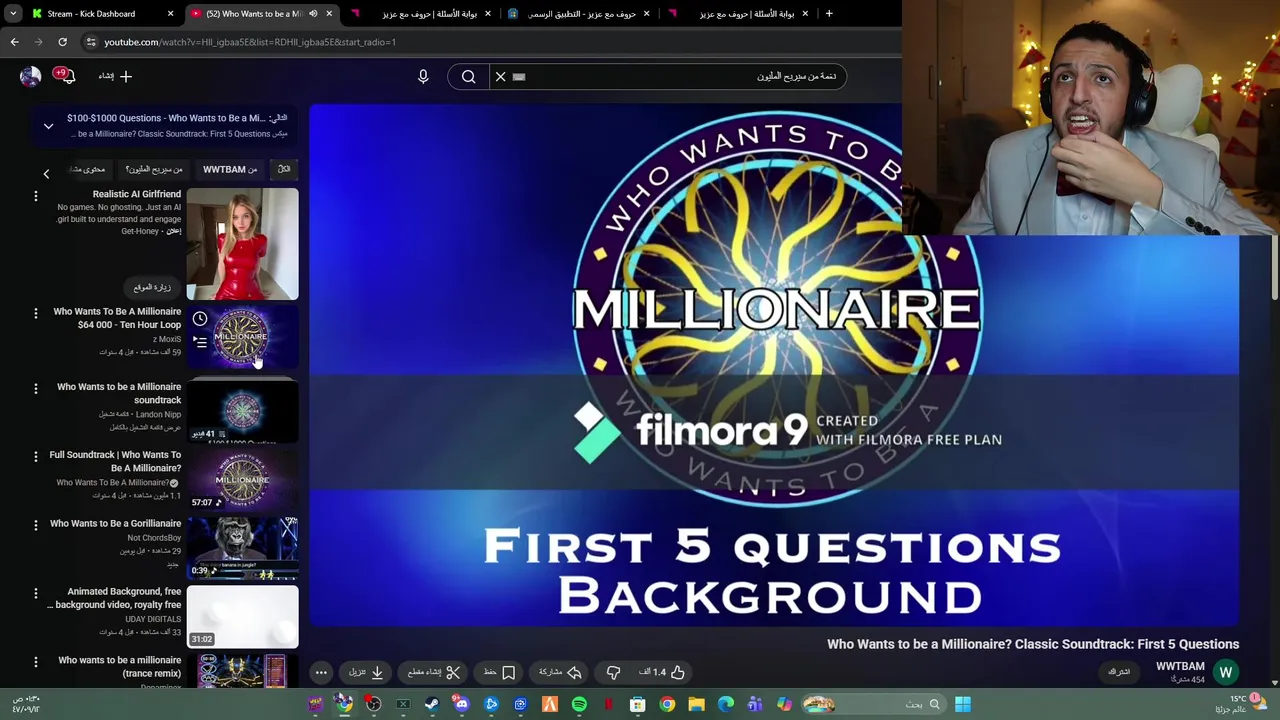Open options for Full Soundtrack video

tap(36, 457)
